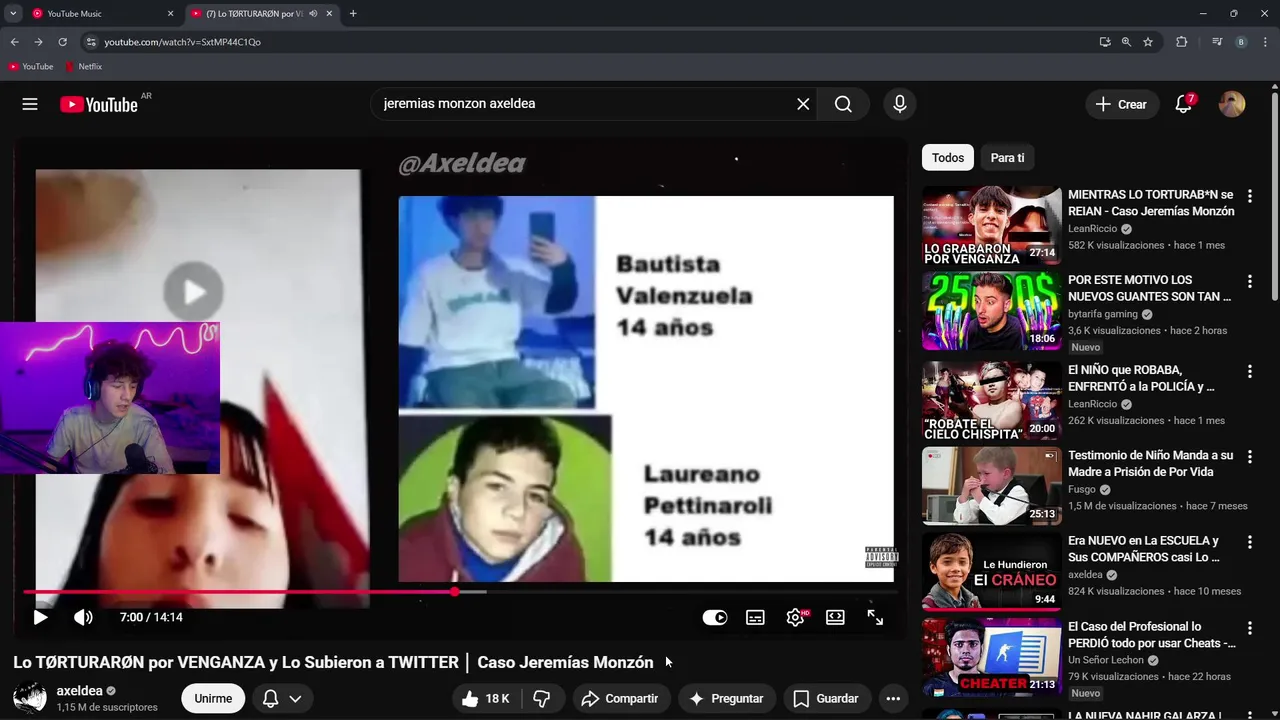Open Chrome three-dot menu
This screenshot has width=1280, height=720.
1265,42
